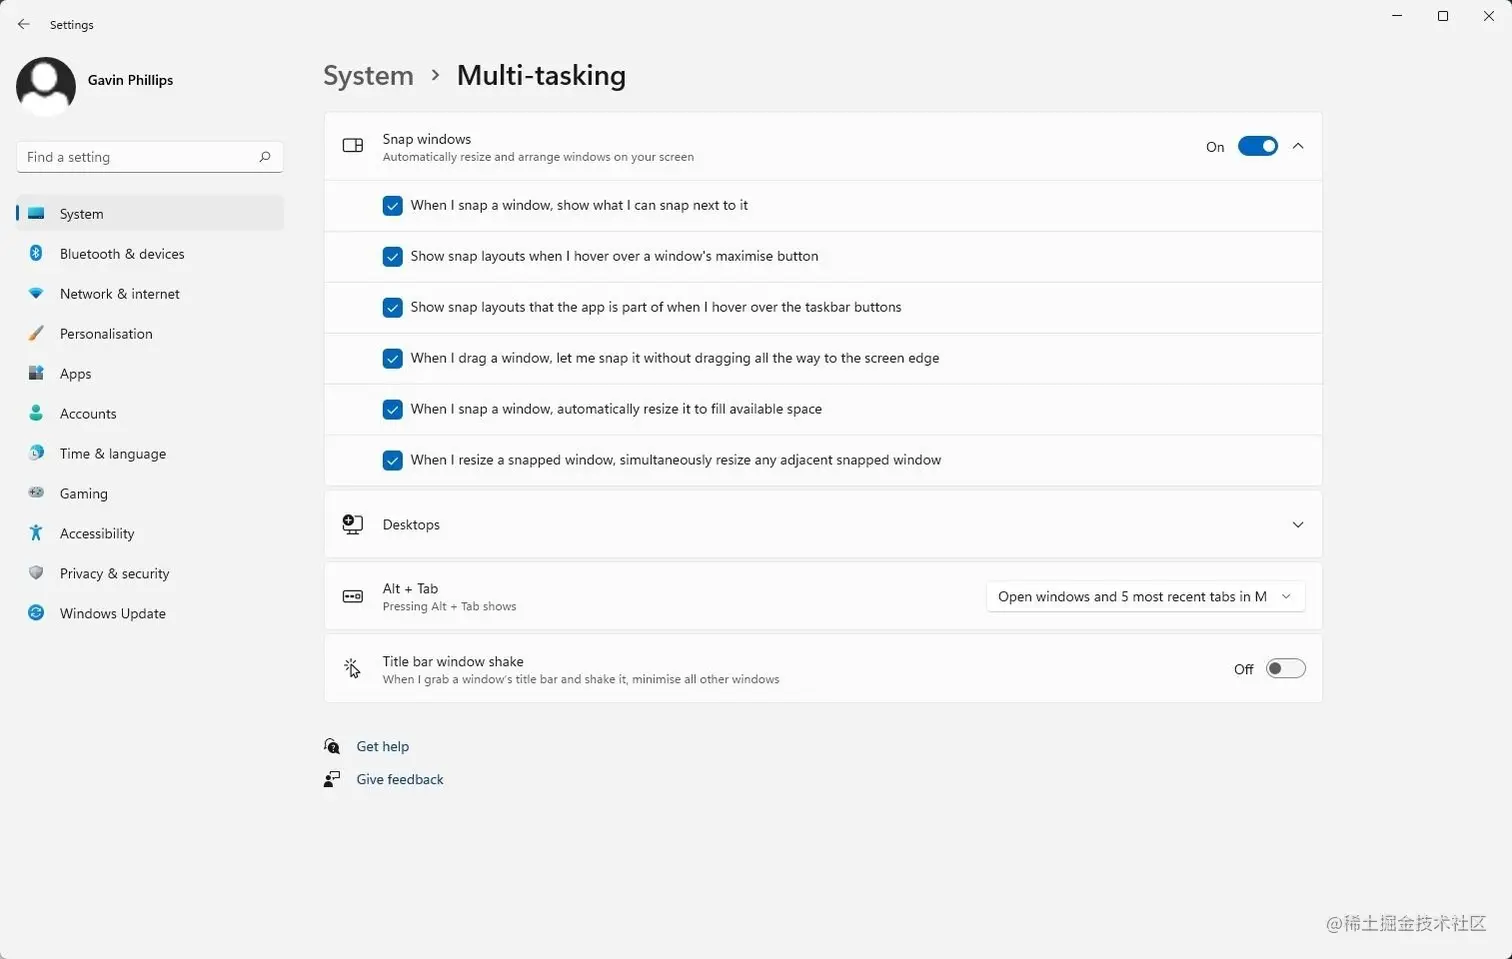This screenshot has width=1512, height=959.
Task: Open Time & language settings
Action: 150,453
